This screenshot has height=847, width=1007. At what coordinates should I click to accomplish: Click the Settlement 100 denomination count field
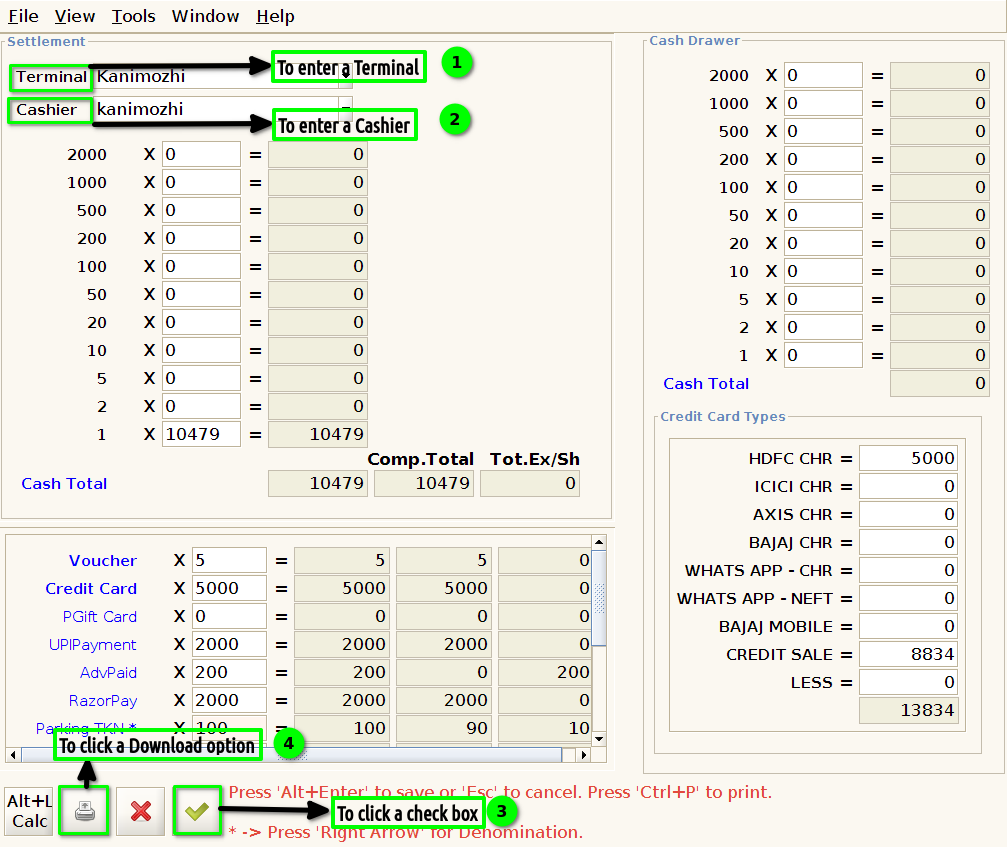[x=201, y=266]
